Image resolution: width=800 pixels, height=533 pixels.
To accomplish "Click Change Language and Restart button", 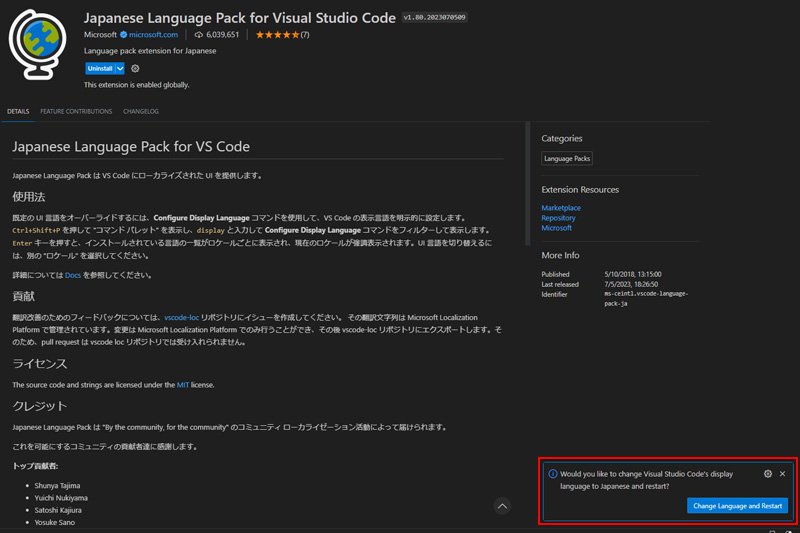I will point(737,506).
